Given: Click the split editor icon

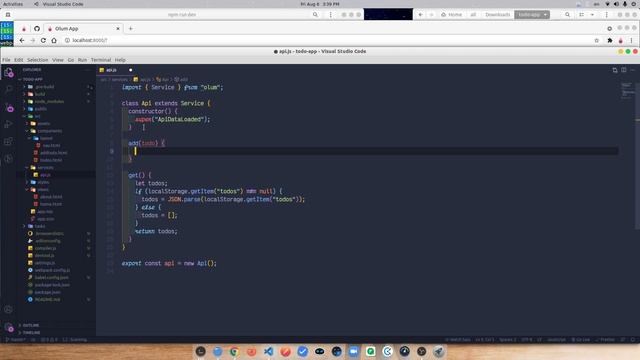Looking at the screenshot, I should pyautogui.click(x=624, y=70).
